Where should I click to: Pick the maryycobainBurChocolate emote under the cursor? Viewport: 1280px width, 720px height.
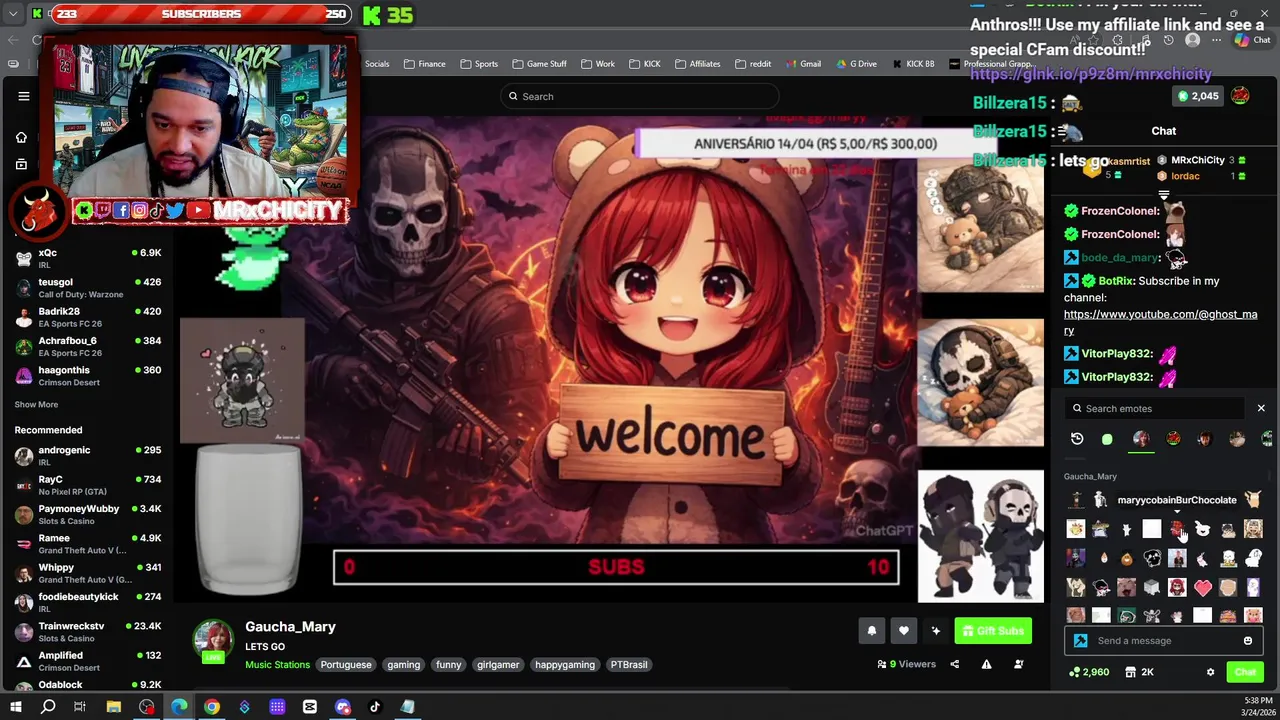click(1177, 529)
